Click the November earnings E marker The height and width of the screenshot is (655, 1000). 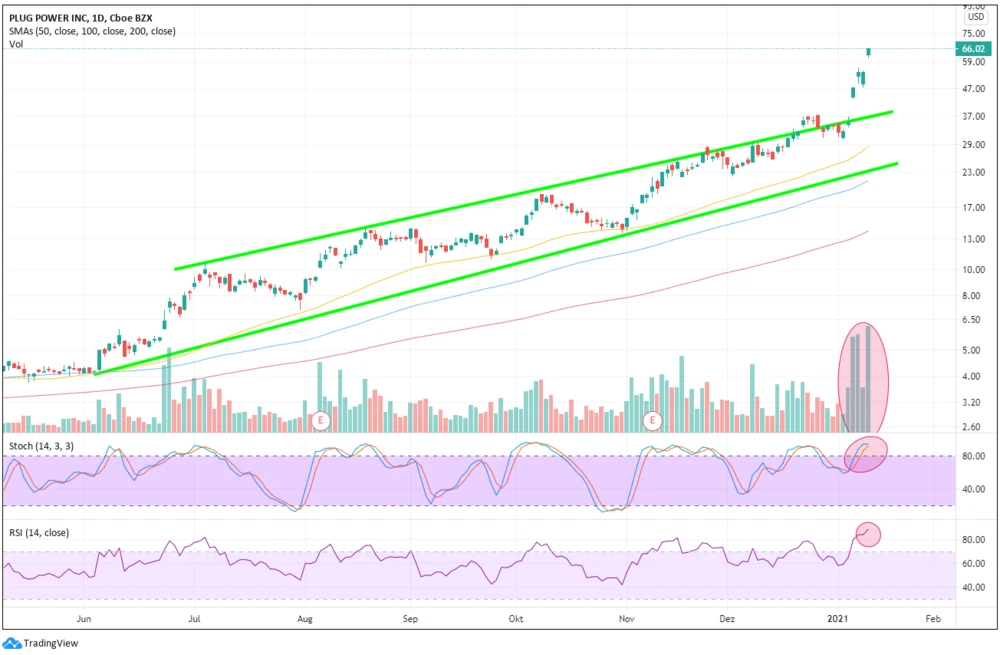tap(654, 420)
